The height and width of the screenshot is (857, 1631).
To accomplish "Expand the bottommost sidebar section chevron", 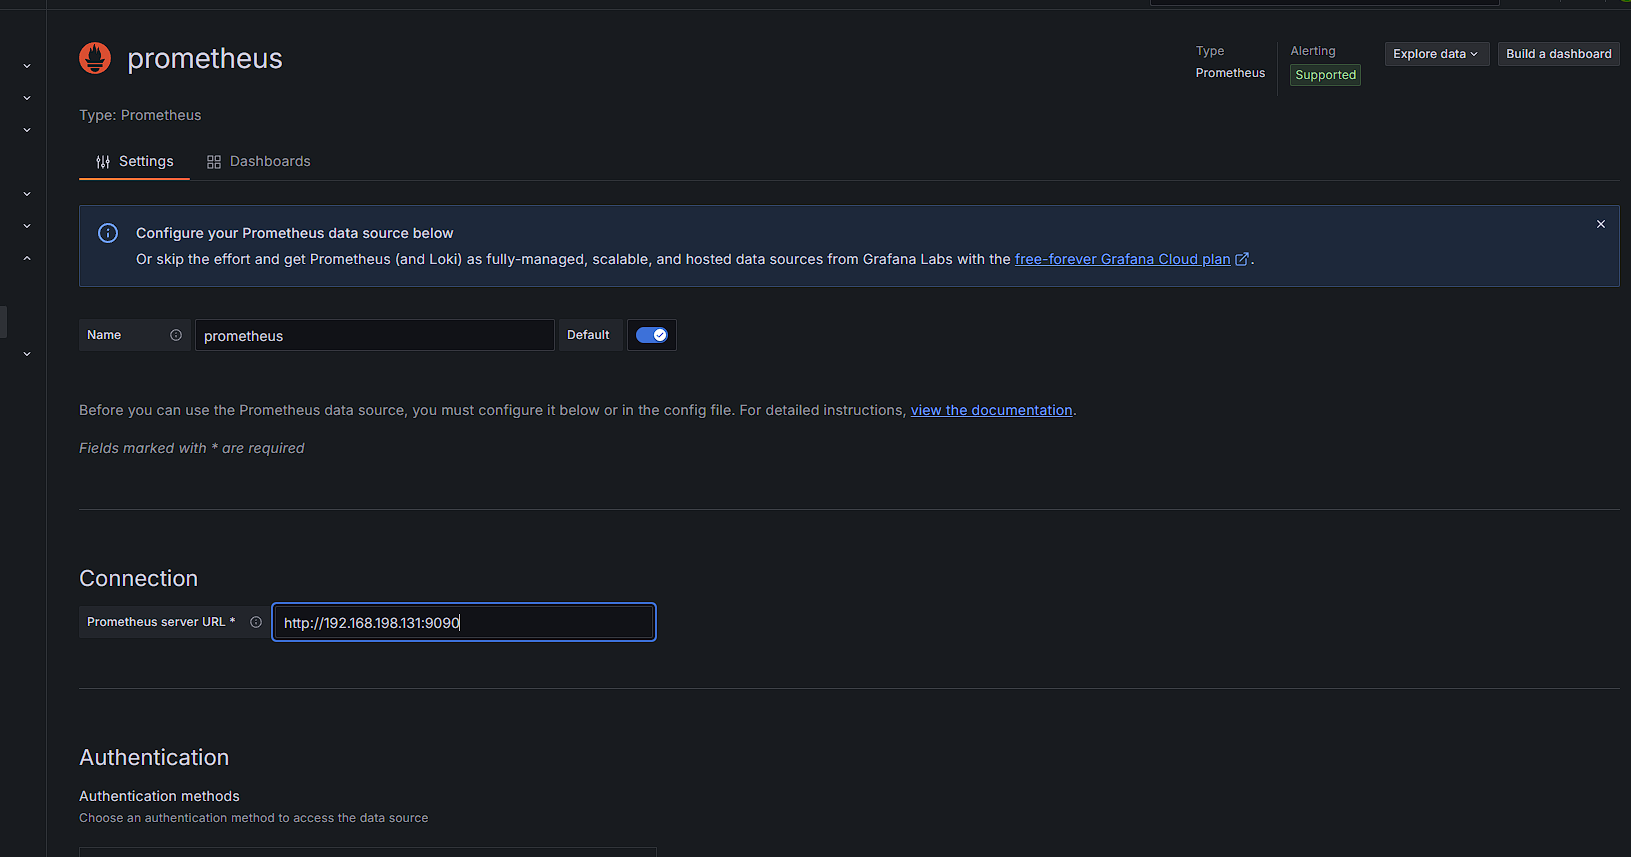I will coord(27,354).
